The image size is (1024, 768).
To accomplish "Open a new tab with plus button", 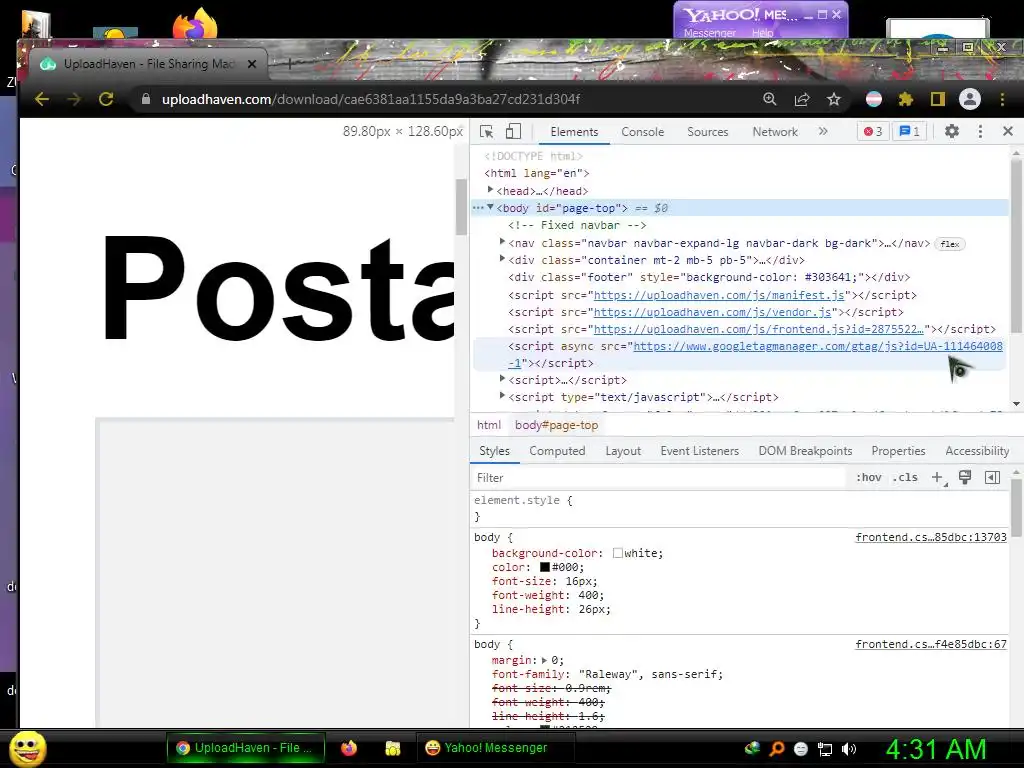I will (290, 64).
